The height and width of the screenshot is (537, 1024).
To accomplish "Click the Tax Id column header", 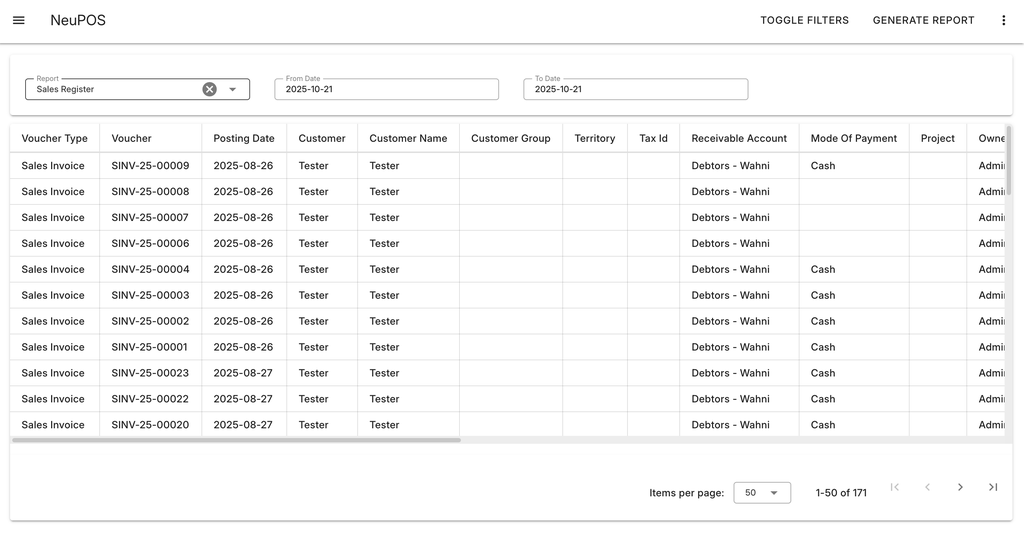I will 653,138.
